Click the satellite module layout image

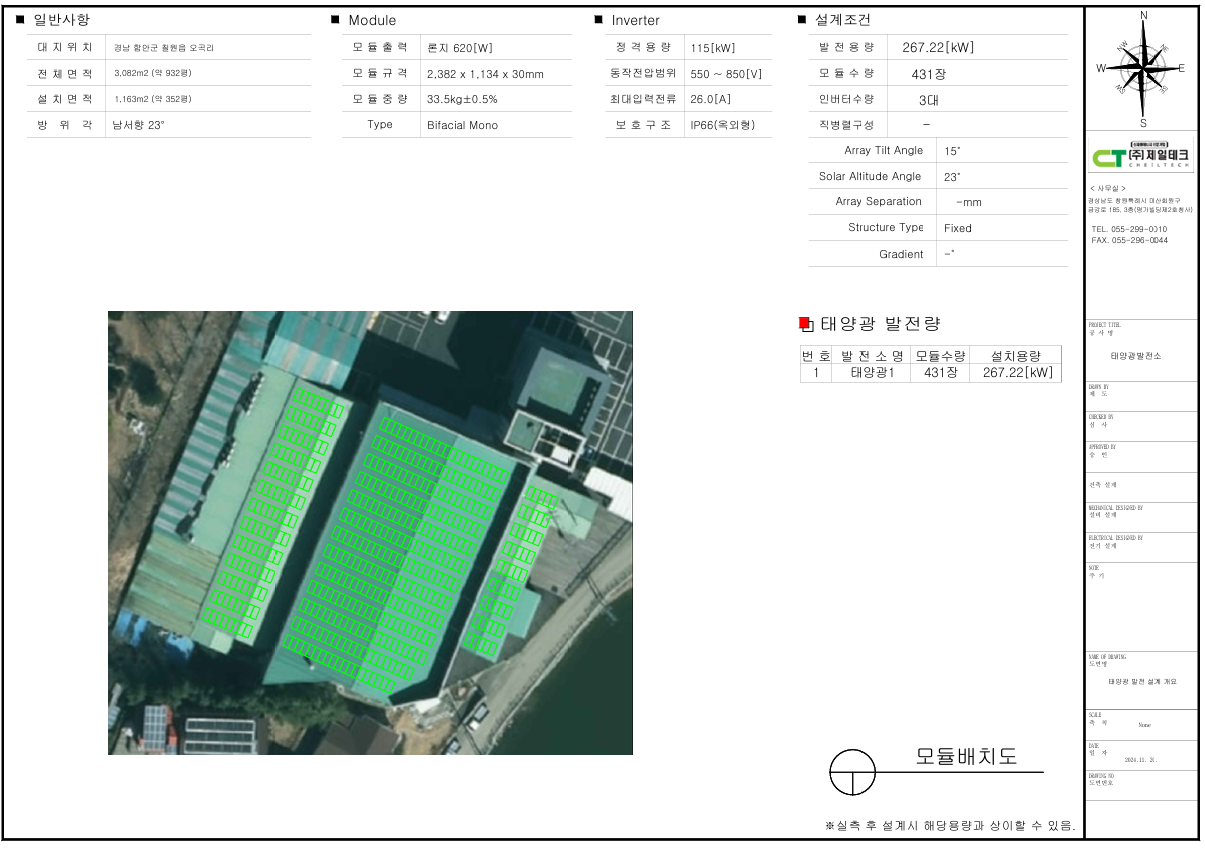[370, 532]
